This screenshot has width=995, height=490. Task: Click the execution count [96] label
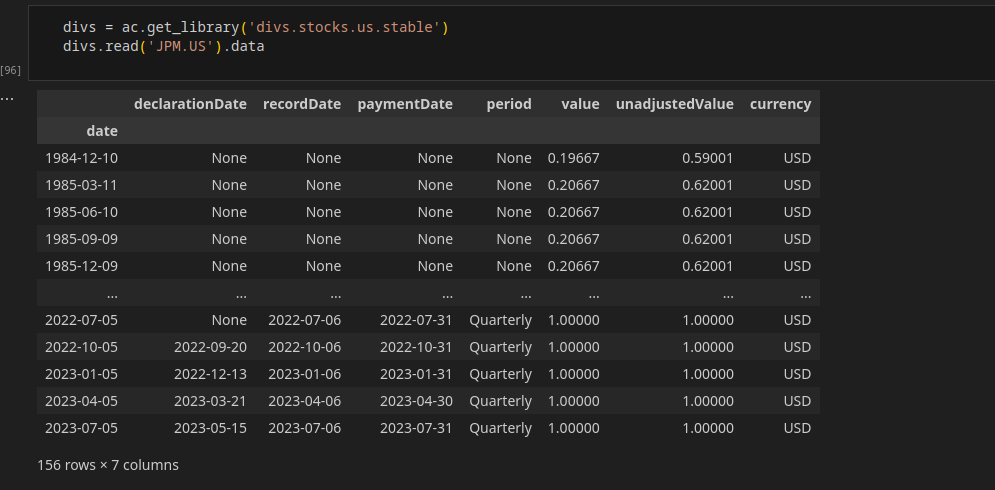[x=10, y=70]
